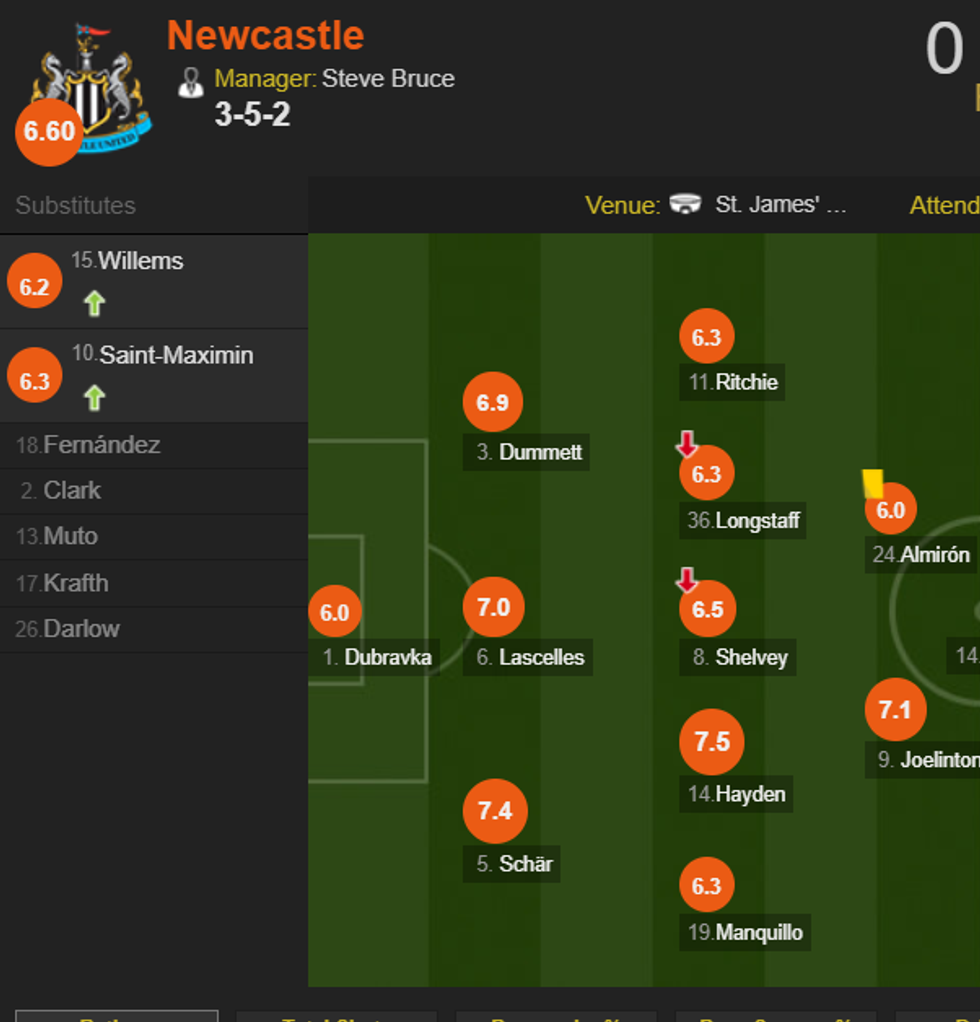The height and width of the screenshot is (1022, 980).
Task: Click Longstaff's red substituted-off arrow
Action: 687,444
